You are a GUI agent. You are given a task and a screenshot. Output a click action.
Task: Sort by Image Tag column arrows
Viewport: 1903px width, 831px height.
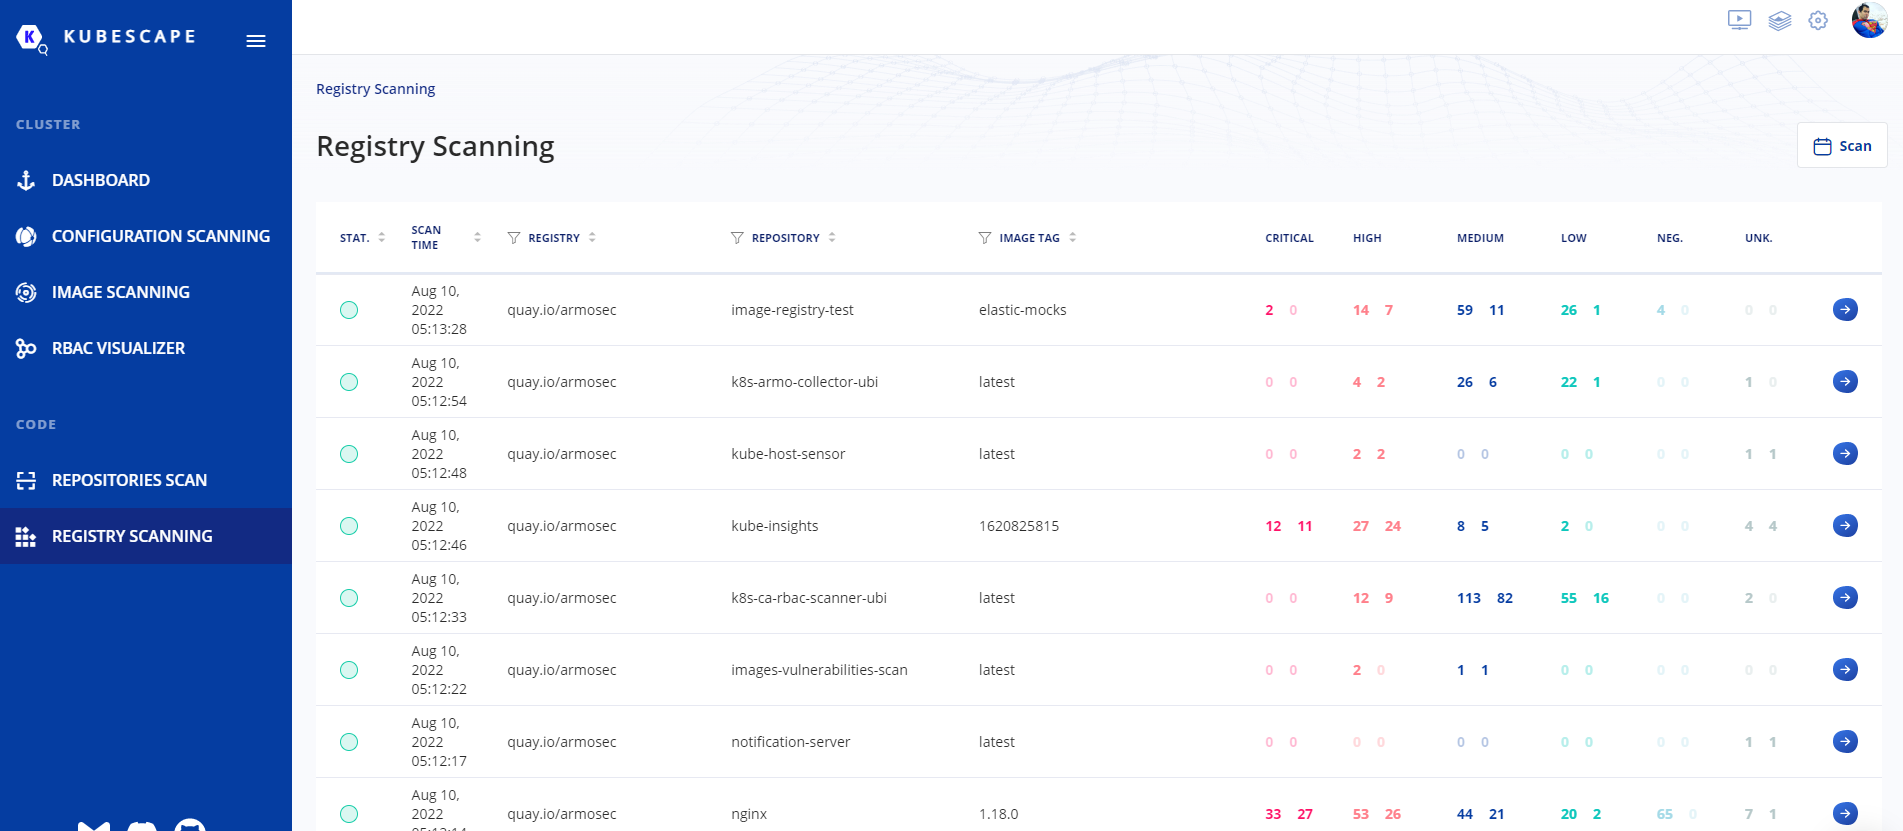(x=1072, y=238)
